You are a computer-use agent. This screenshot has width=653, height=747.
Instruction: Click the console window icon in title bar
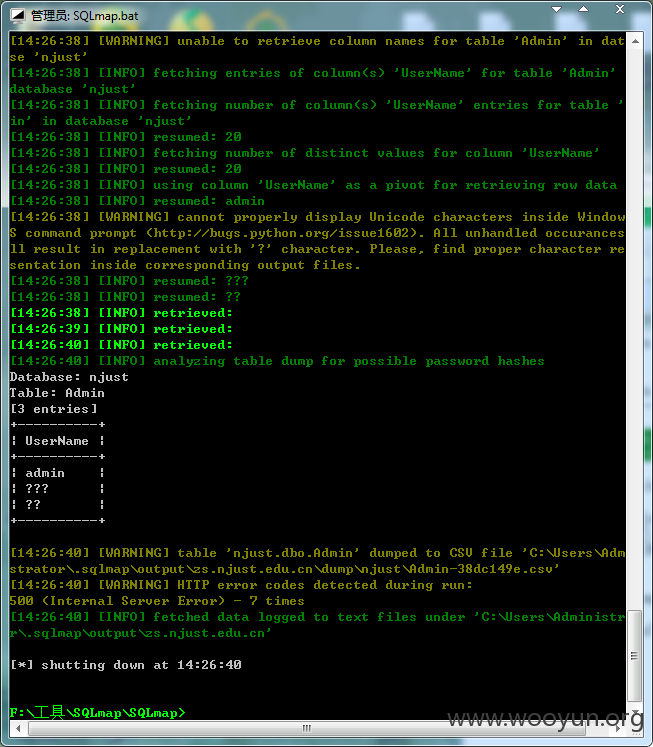[17, 16]
